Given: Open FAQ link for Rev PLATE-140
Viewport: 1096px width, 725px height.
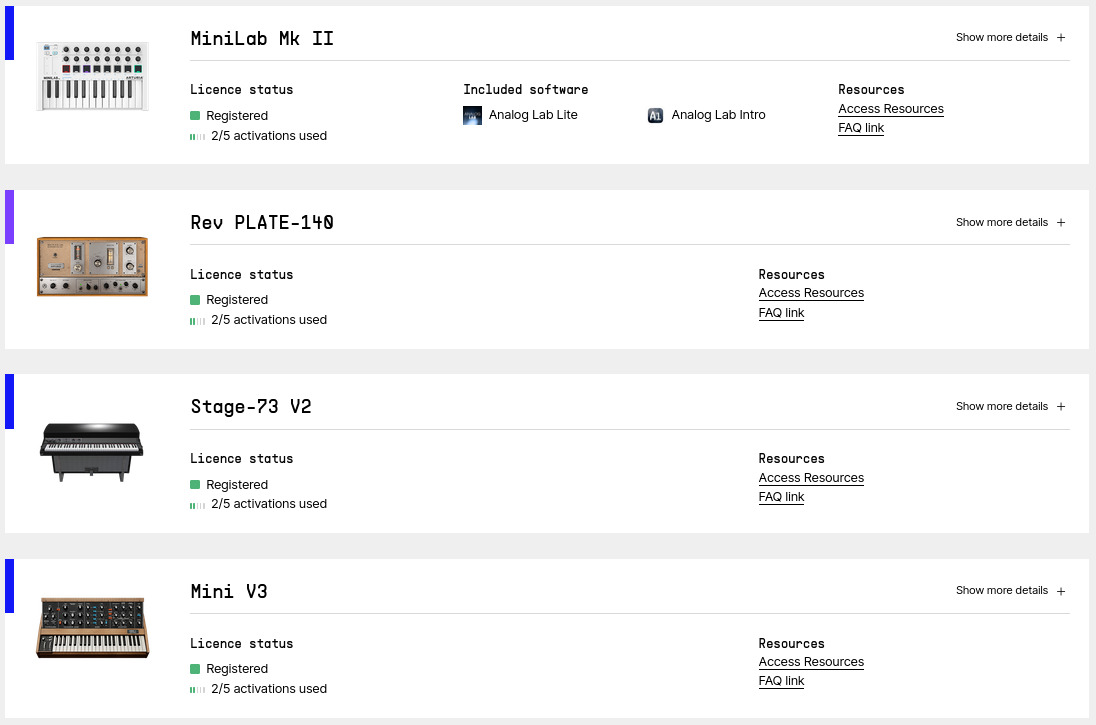Looking at the screenshot, I should pyautogui.click(x=781, y=313).
